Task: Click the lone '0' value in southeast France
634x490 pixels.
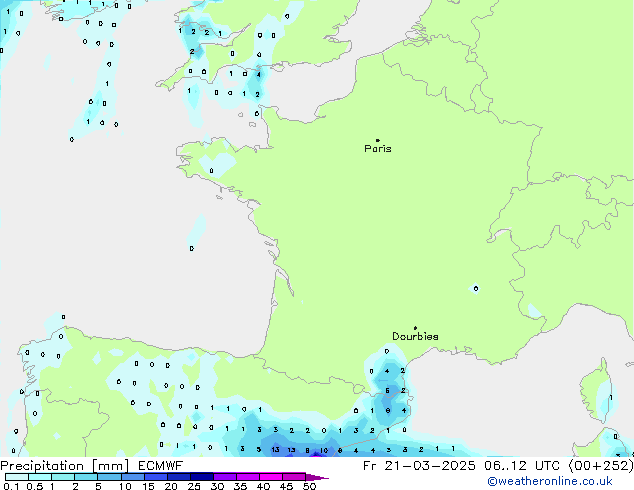Action: [476, 289]
